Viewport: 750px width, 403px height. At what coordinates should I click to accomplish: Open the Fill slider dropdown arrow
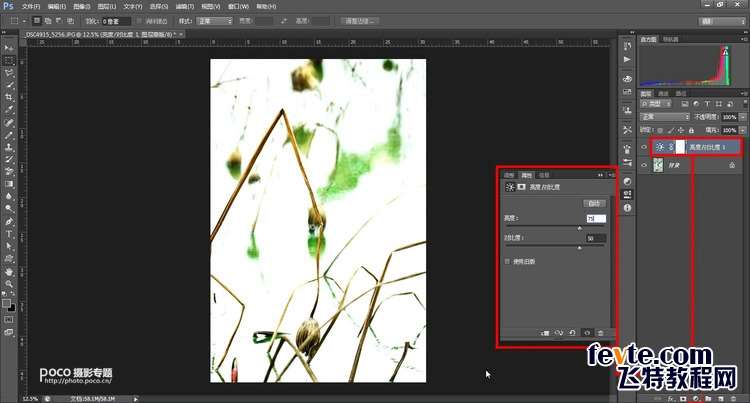[x=742, y=130]
